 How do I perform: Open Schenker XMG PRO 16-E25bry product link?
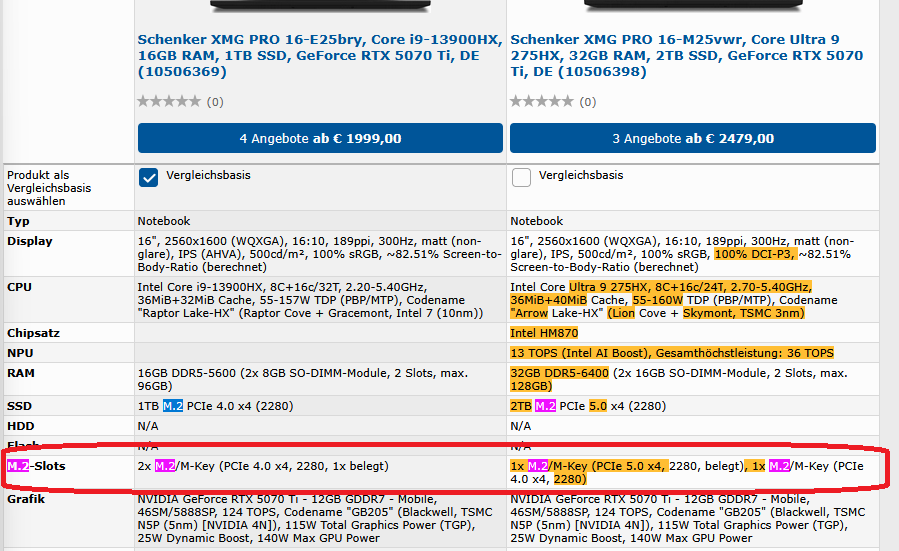[319, 56]
